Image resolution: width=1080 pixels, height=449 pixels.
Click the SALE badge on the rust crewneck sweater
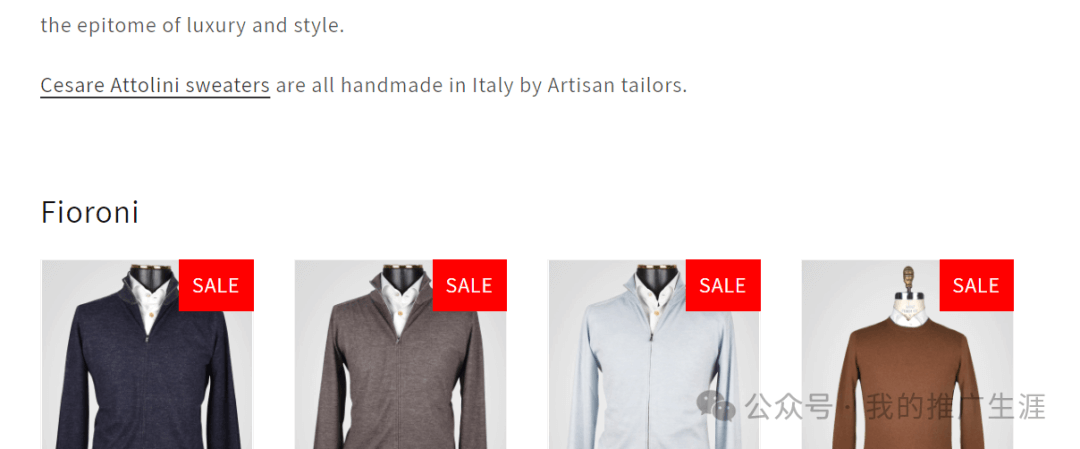977,285
